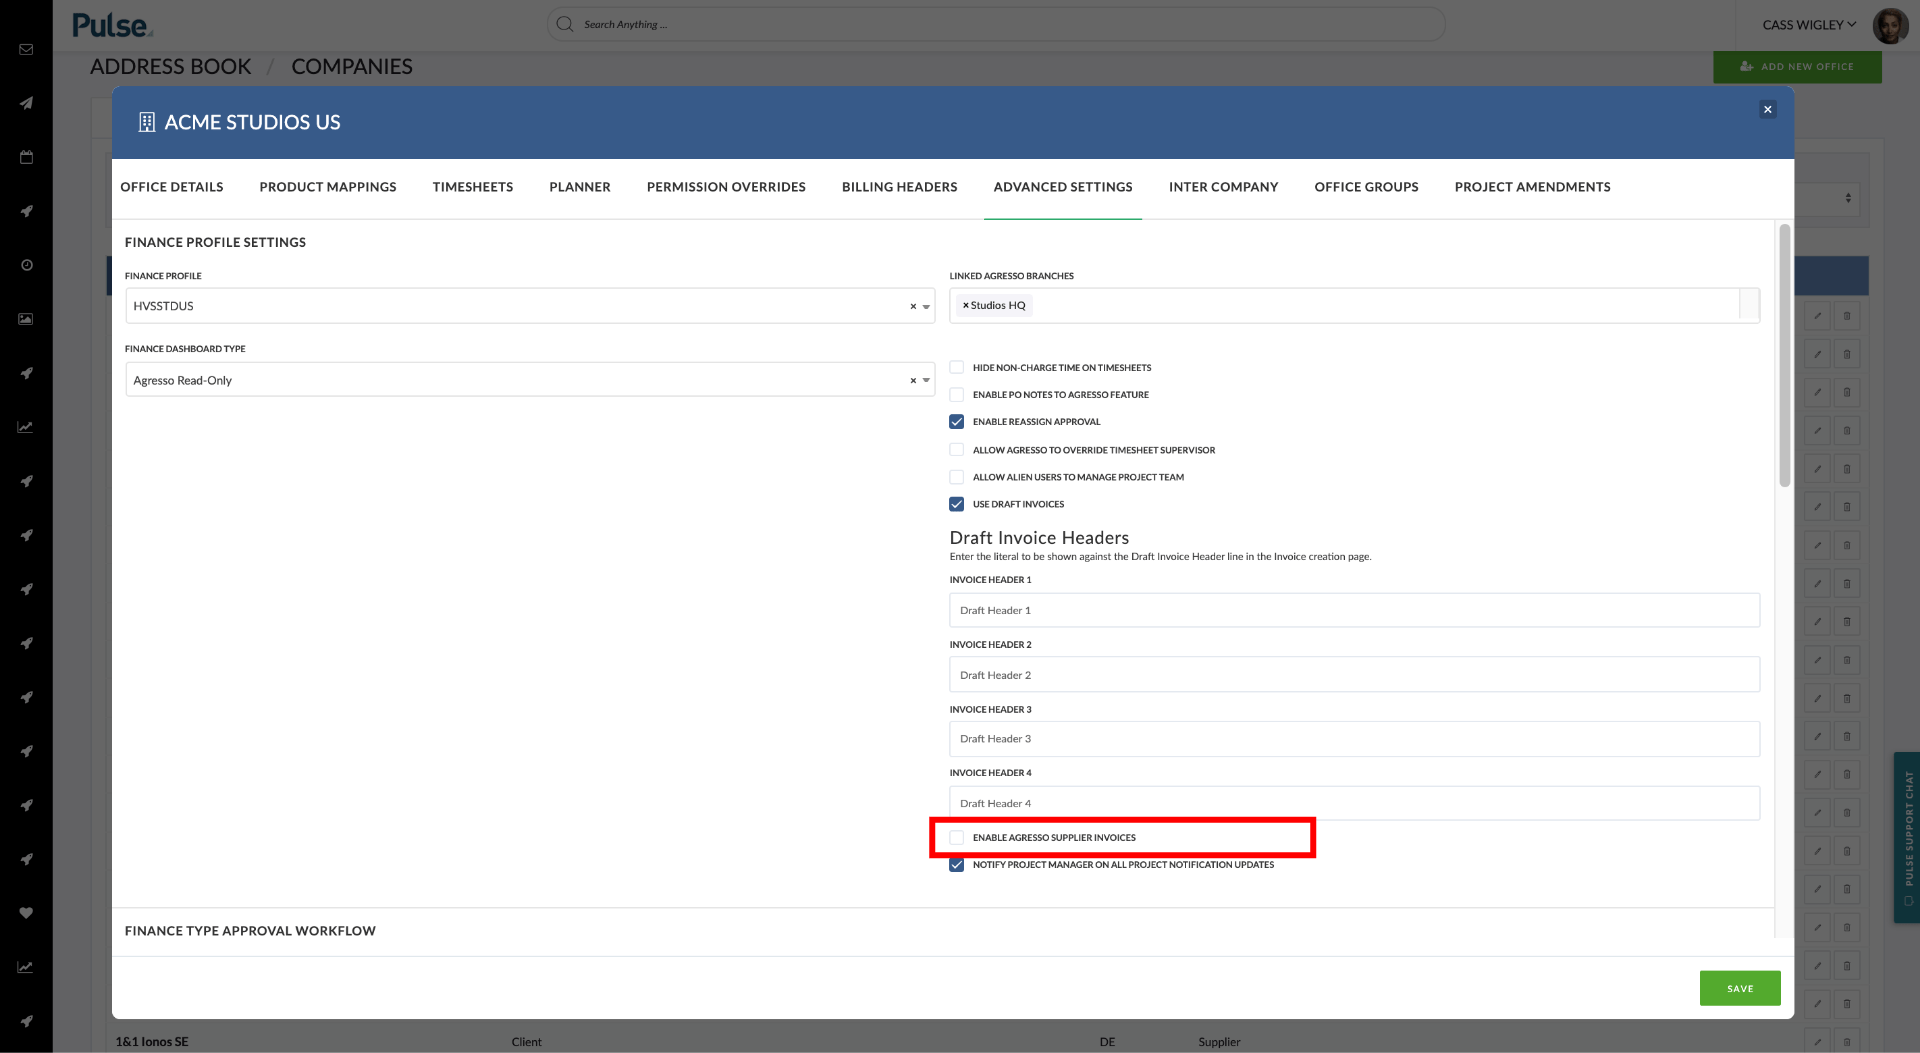Select the Advanced Settings tab
Screen dimensions: 1920x1053
click(1063, 187)
